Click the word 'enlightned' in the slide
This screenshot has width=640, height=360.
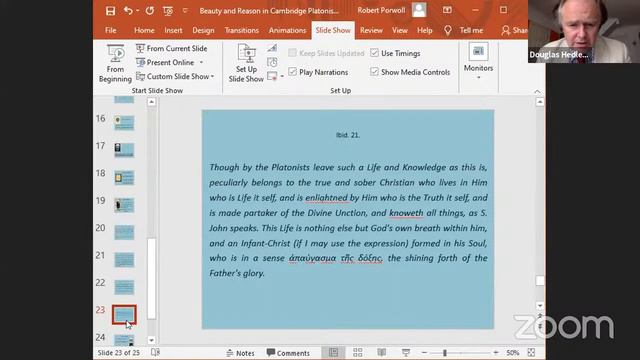(x=327, y=198)
